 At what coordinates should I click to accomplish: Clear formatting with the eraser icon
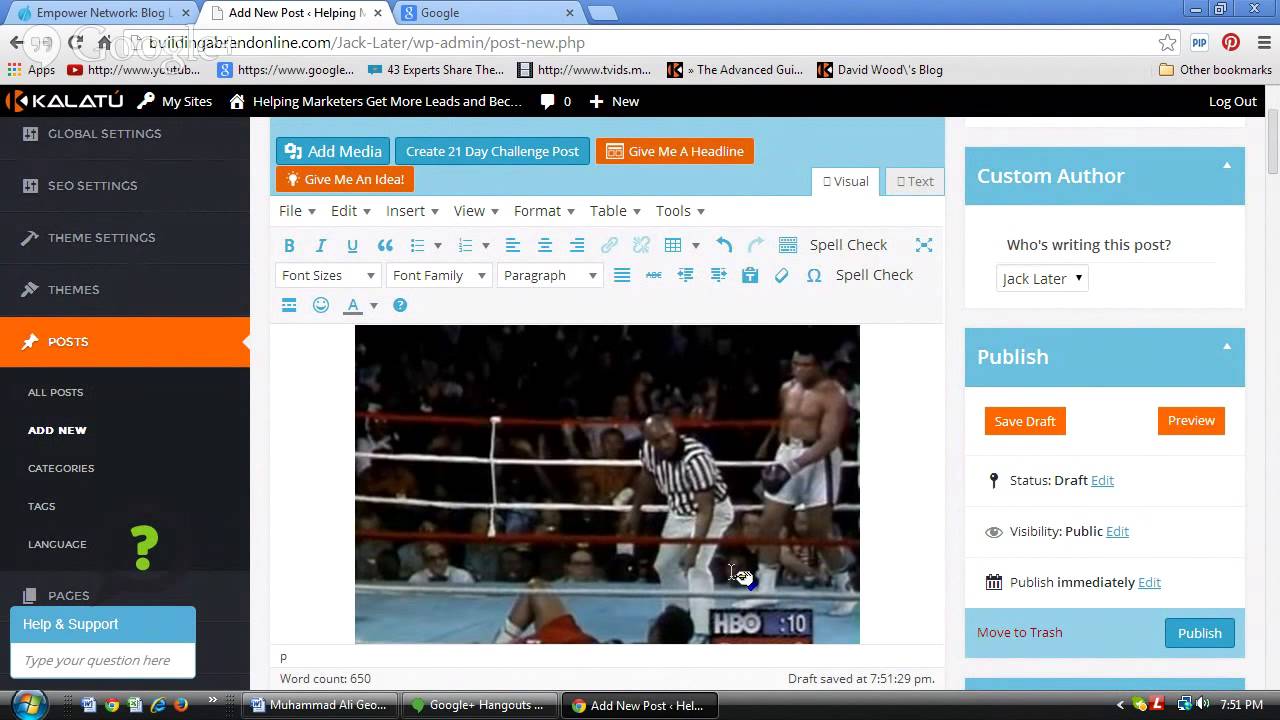click(782, 275)
